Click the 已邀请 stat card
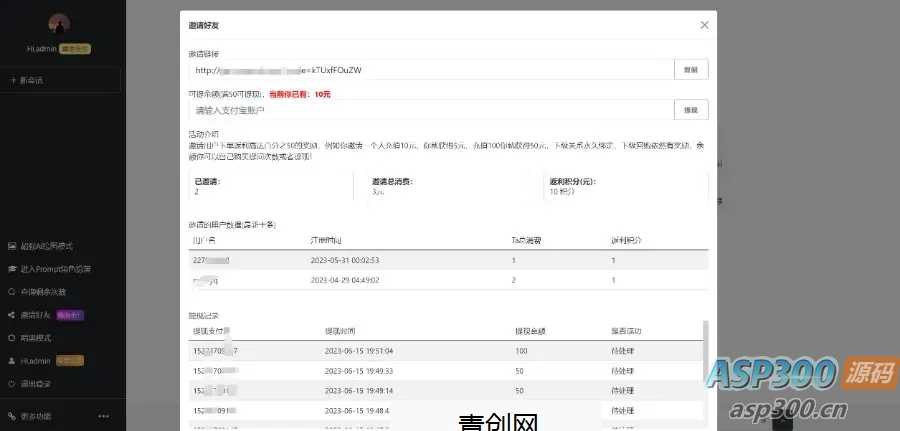 click(271, 186)
